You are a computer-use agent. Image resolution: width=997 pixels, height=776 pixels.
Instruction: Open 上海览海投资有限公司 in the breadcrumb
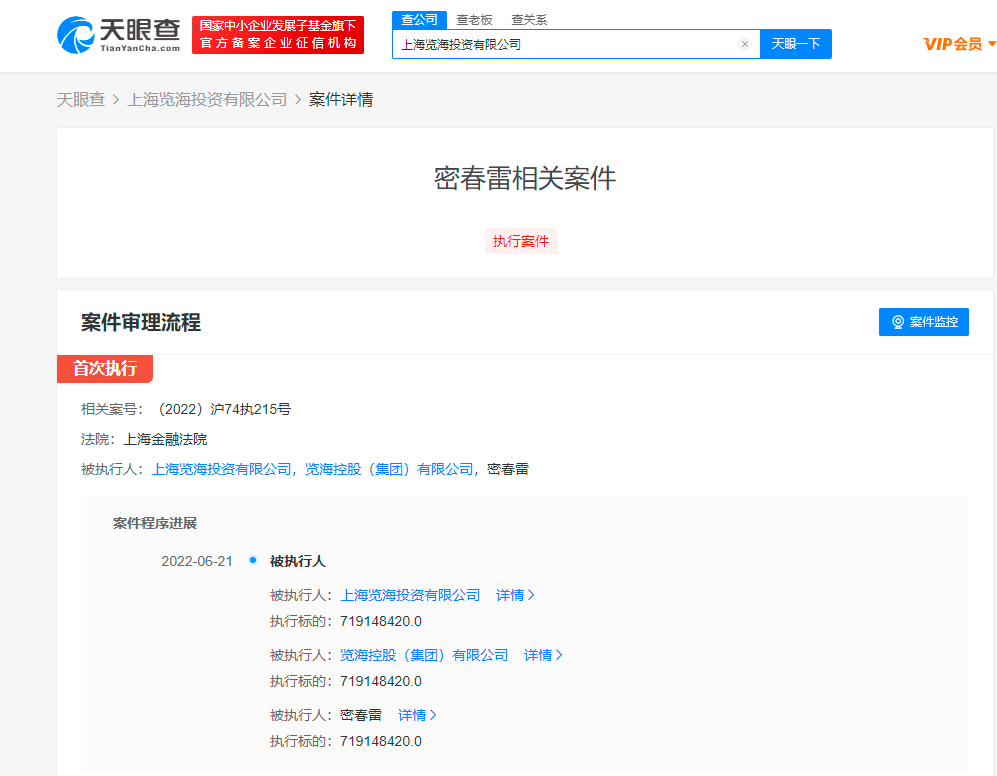point(207,100)
